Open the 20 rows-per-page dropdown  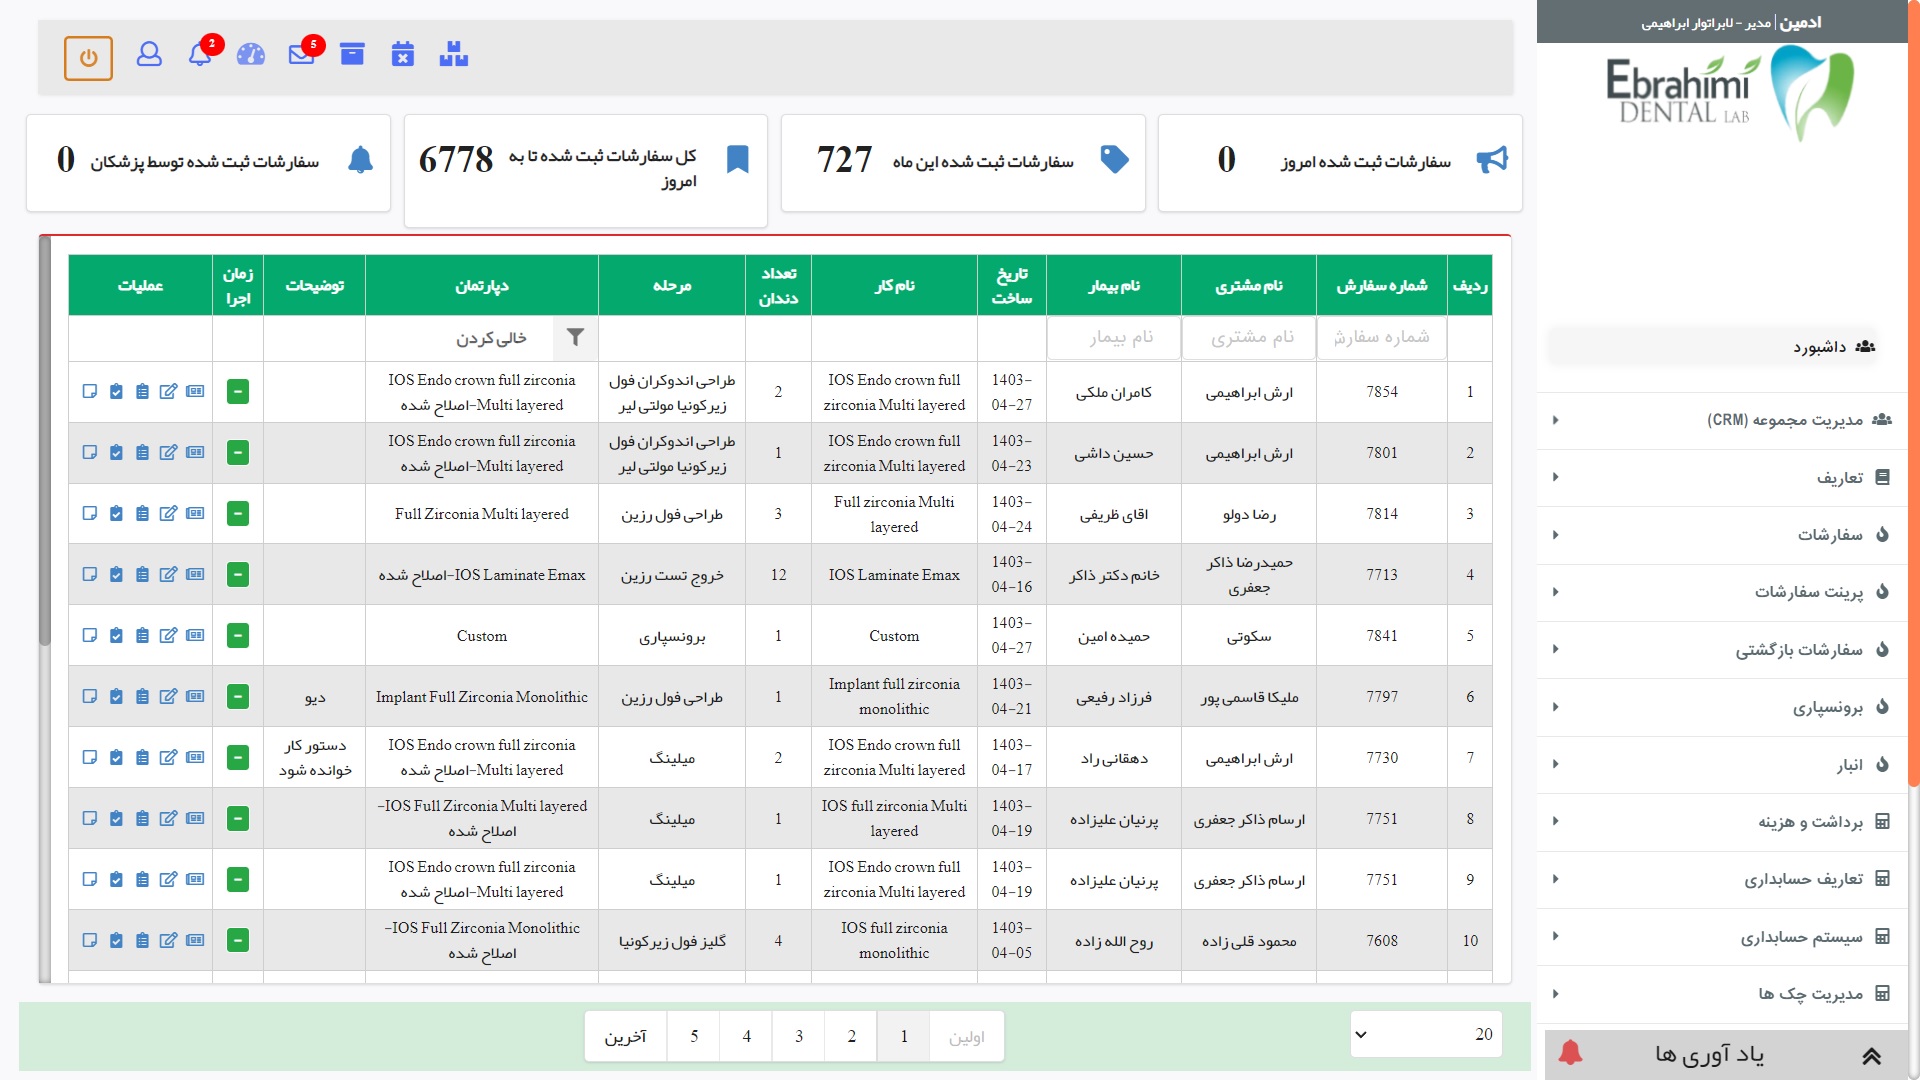tap(1425, 1035)
